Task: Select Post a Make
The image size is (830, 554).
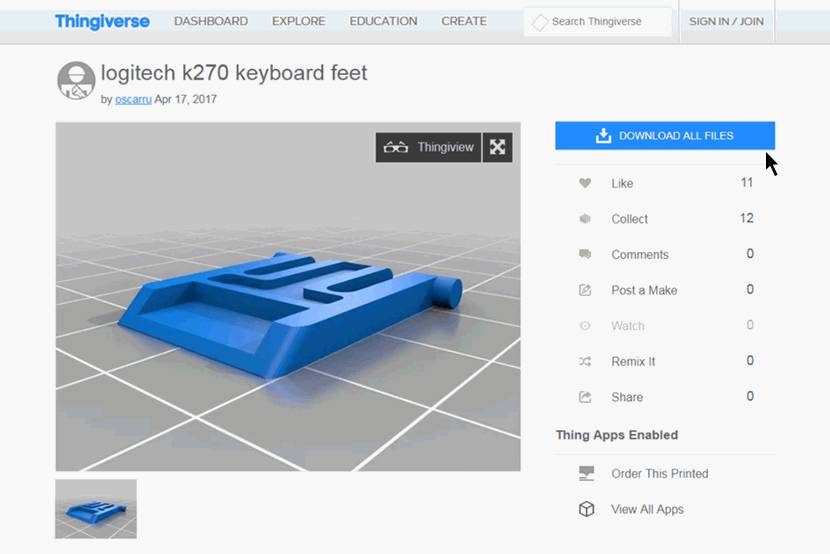Action: [x=644, y=290]
